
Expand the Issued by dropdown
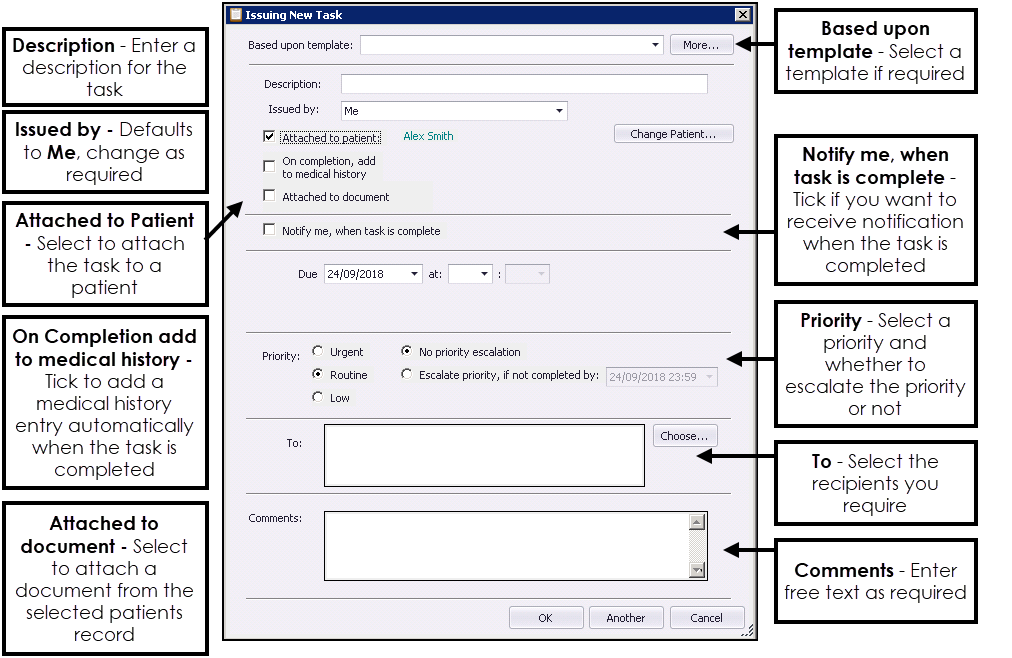click(559, 111)
